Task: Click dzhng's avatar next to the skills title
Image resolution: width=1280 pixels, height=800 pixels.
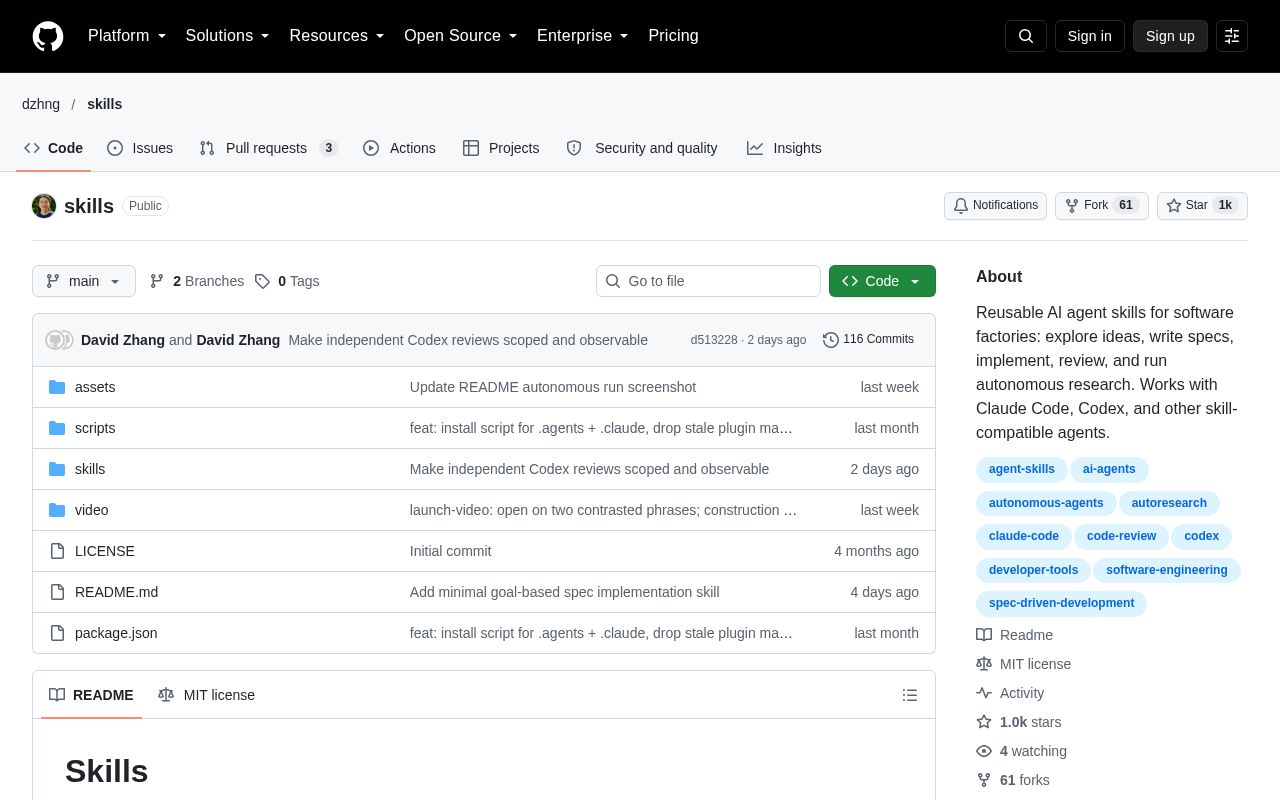Action: (44, 206)
